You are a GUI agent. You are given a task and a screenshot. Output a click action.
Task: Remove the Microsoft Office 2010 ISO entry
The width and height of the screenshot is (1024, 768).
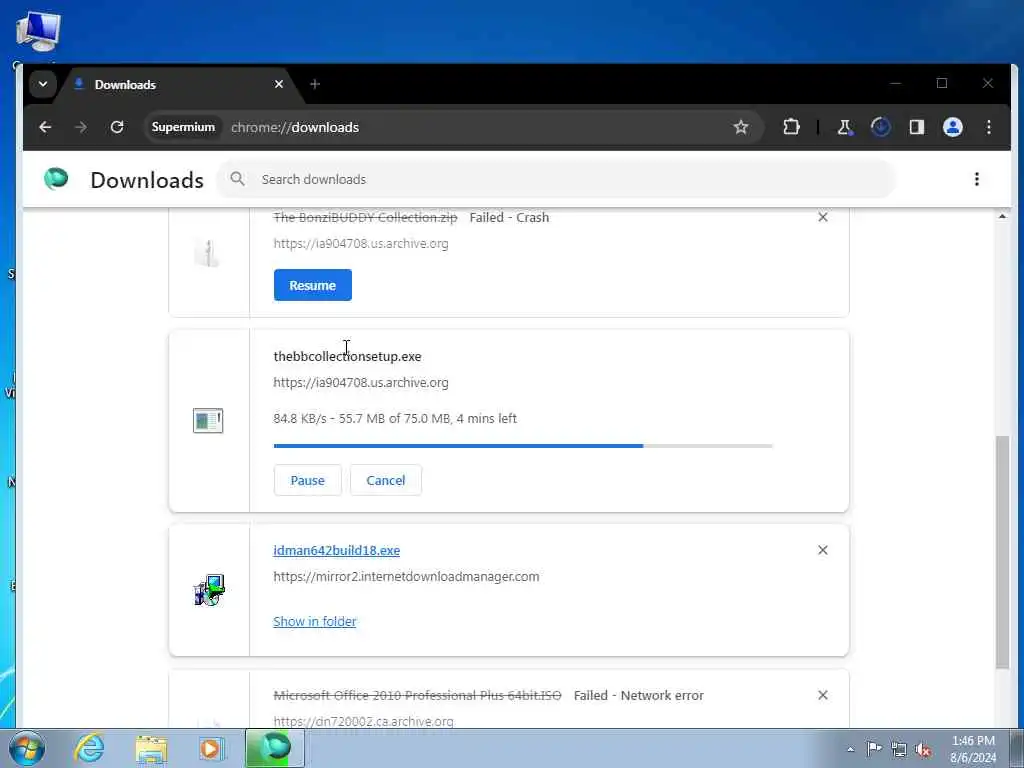point(823,695)
